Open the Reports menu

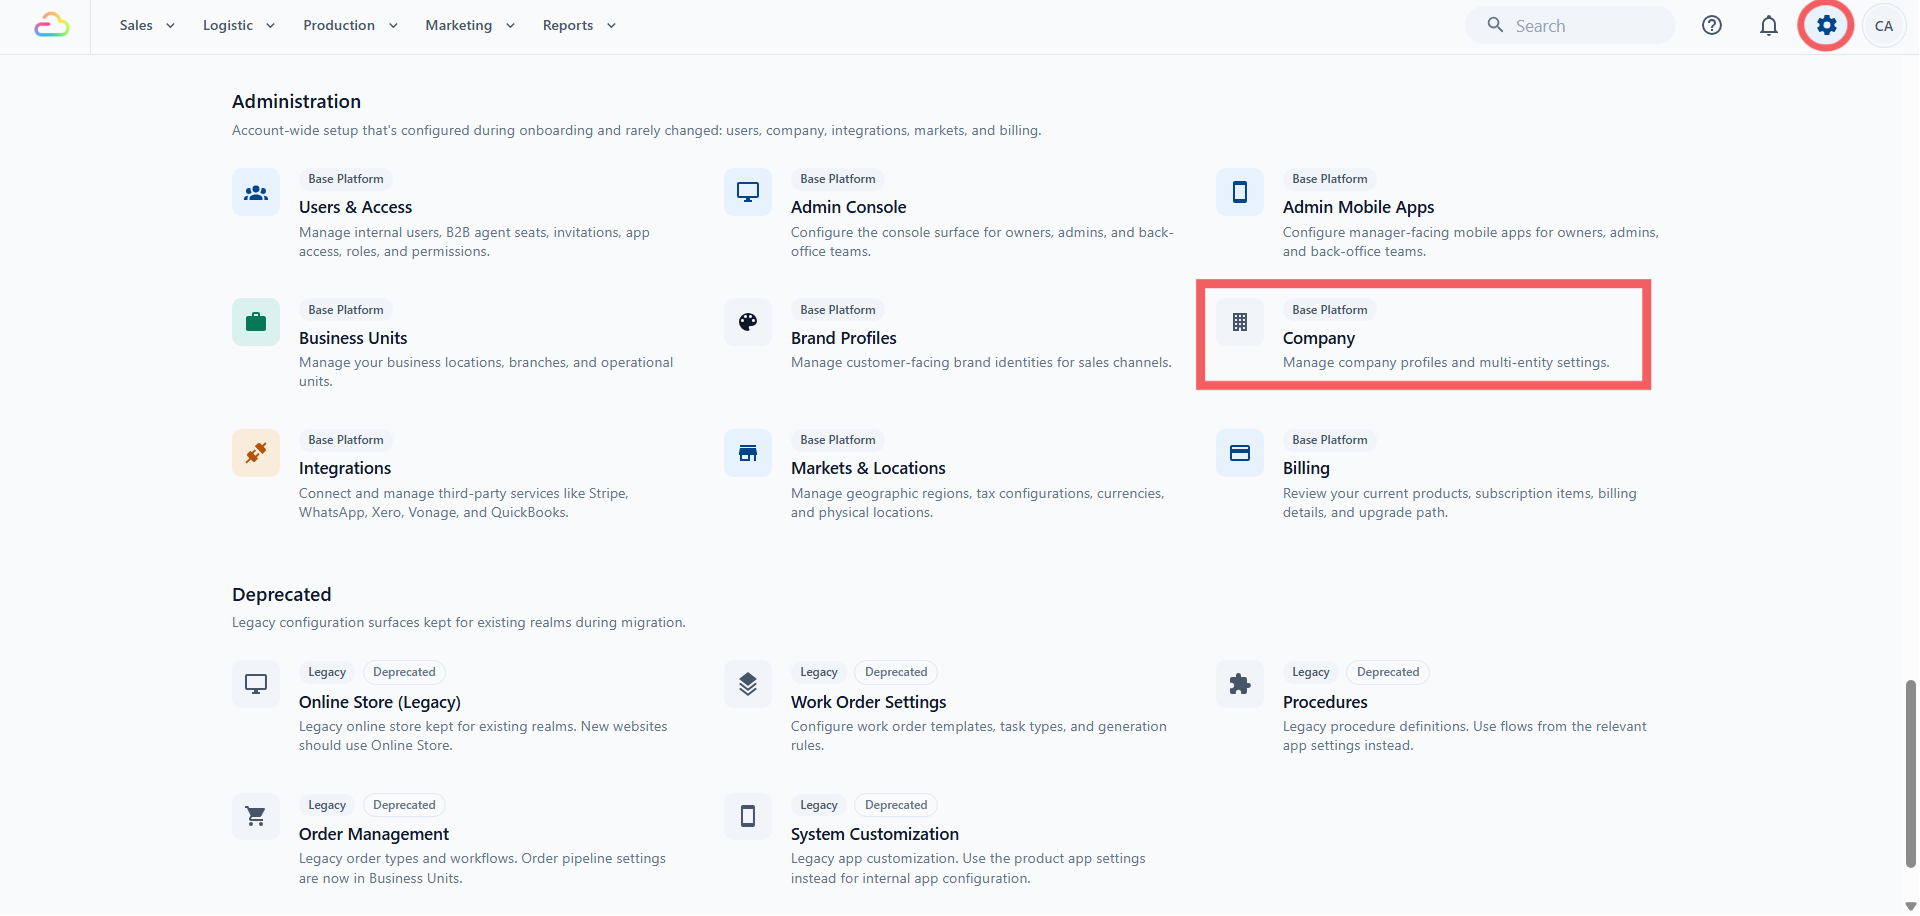coord(579,25)
